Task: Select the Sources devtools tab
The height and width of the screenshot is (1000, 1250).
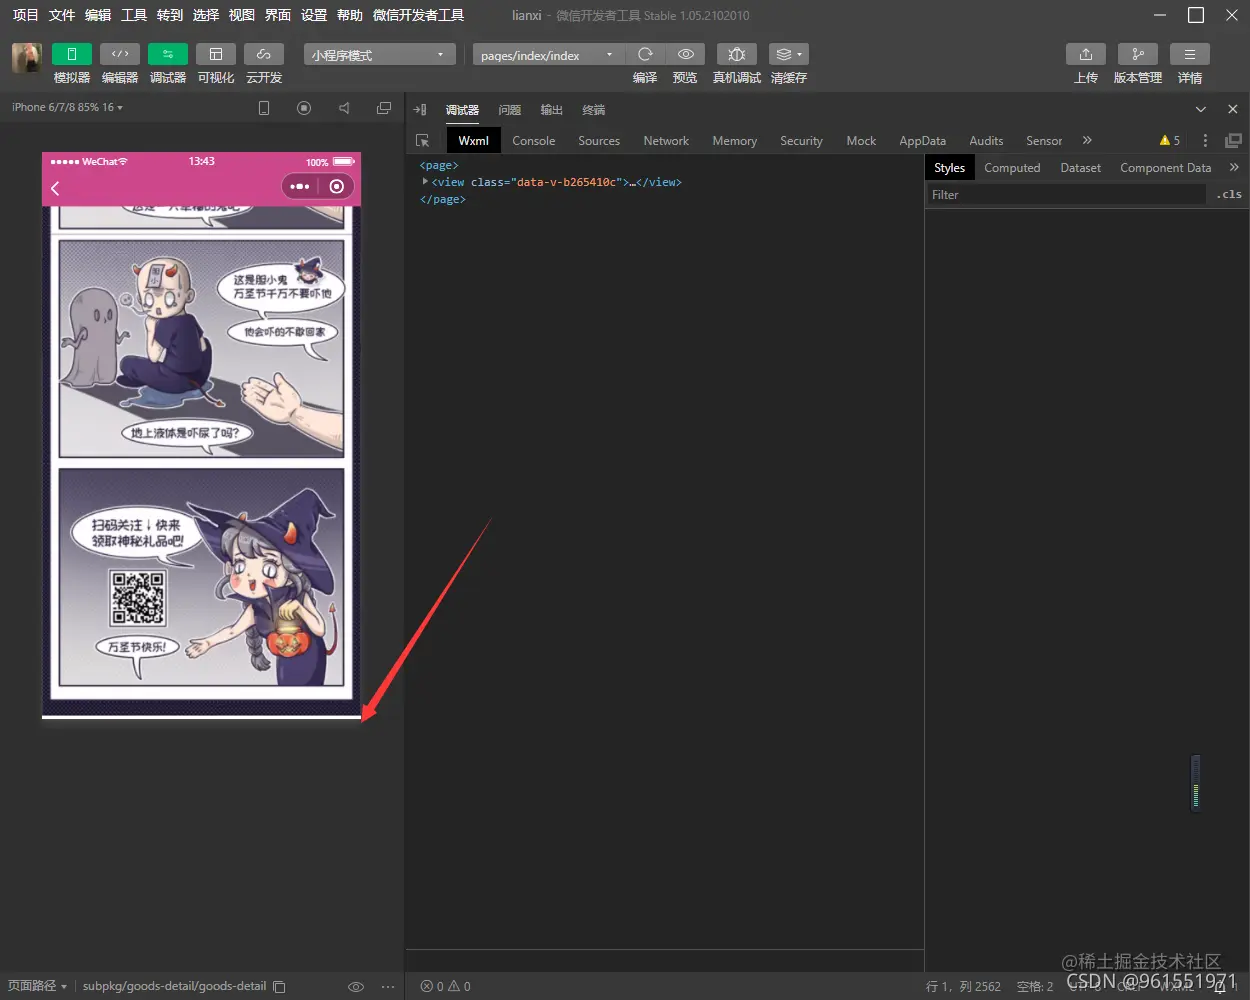Action: click(599, 141)
